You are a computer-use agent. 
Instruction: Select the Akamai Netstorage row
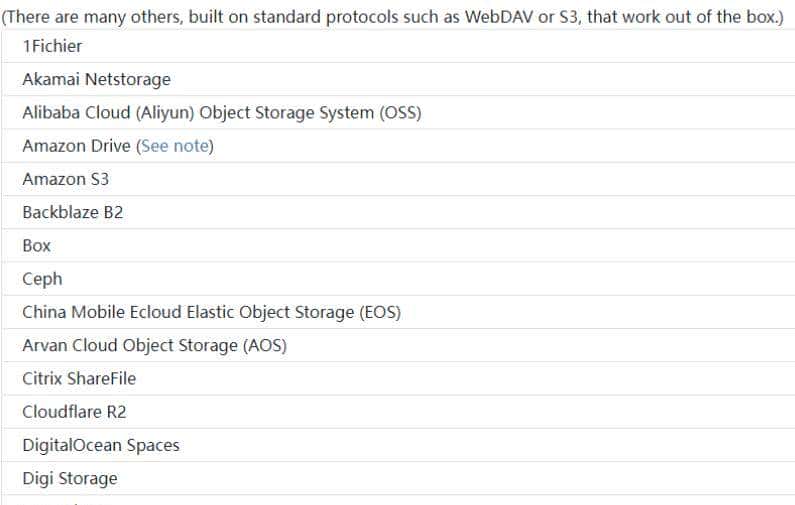pos(96,79)
